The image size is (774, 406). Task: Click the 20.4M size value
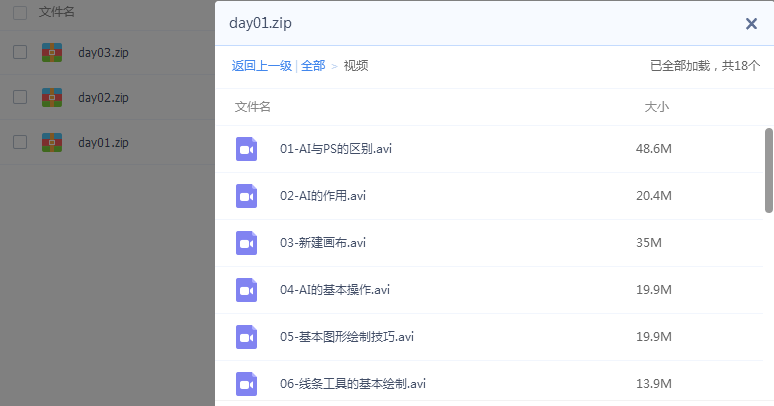654,196
